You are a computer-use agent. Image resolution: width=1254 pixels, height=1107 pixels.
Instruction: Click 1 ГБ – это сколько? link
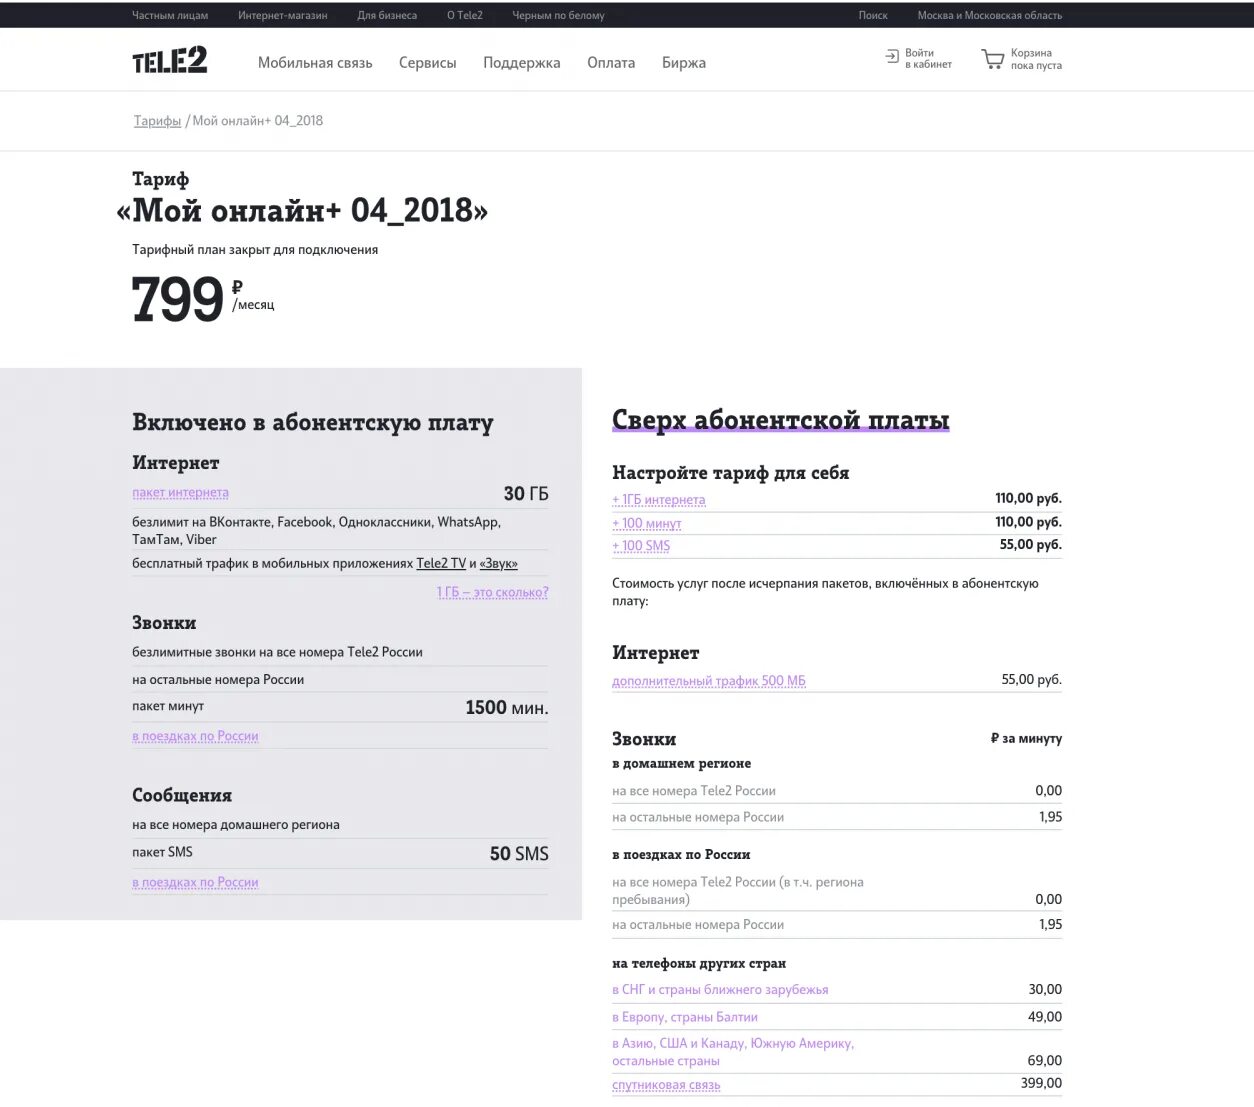(x=492, y=592)
